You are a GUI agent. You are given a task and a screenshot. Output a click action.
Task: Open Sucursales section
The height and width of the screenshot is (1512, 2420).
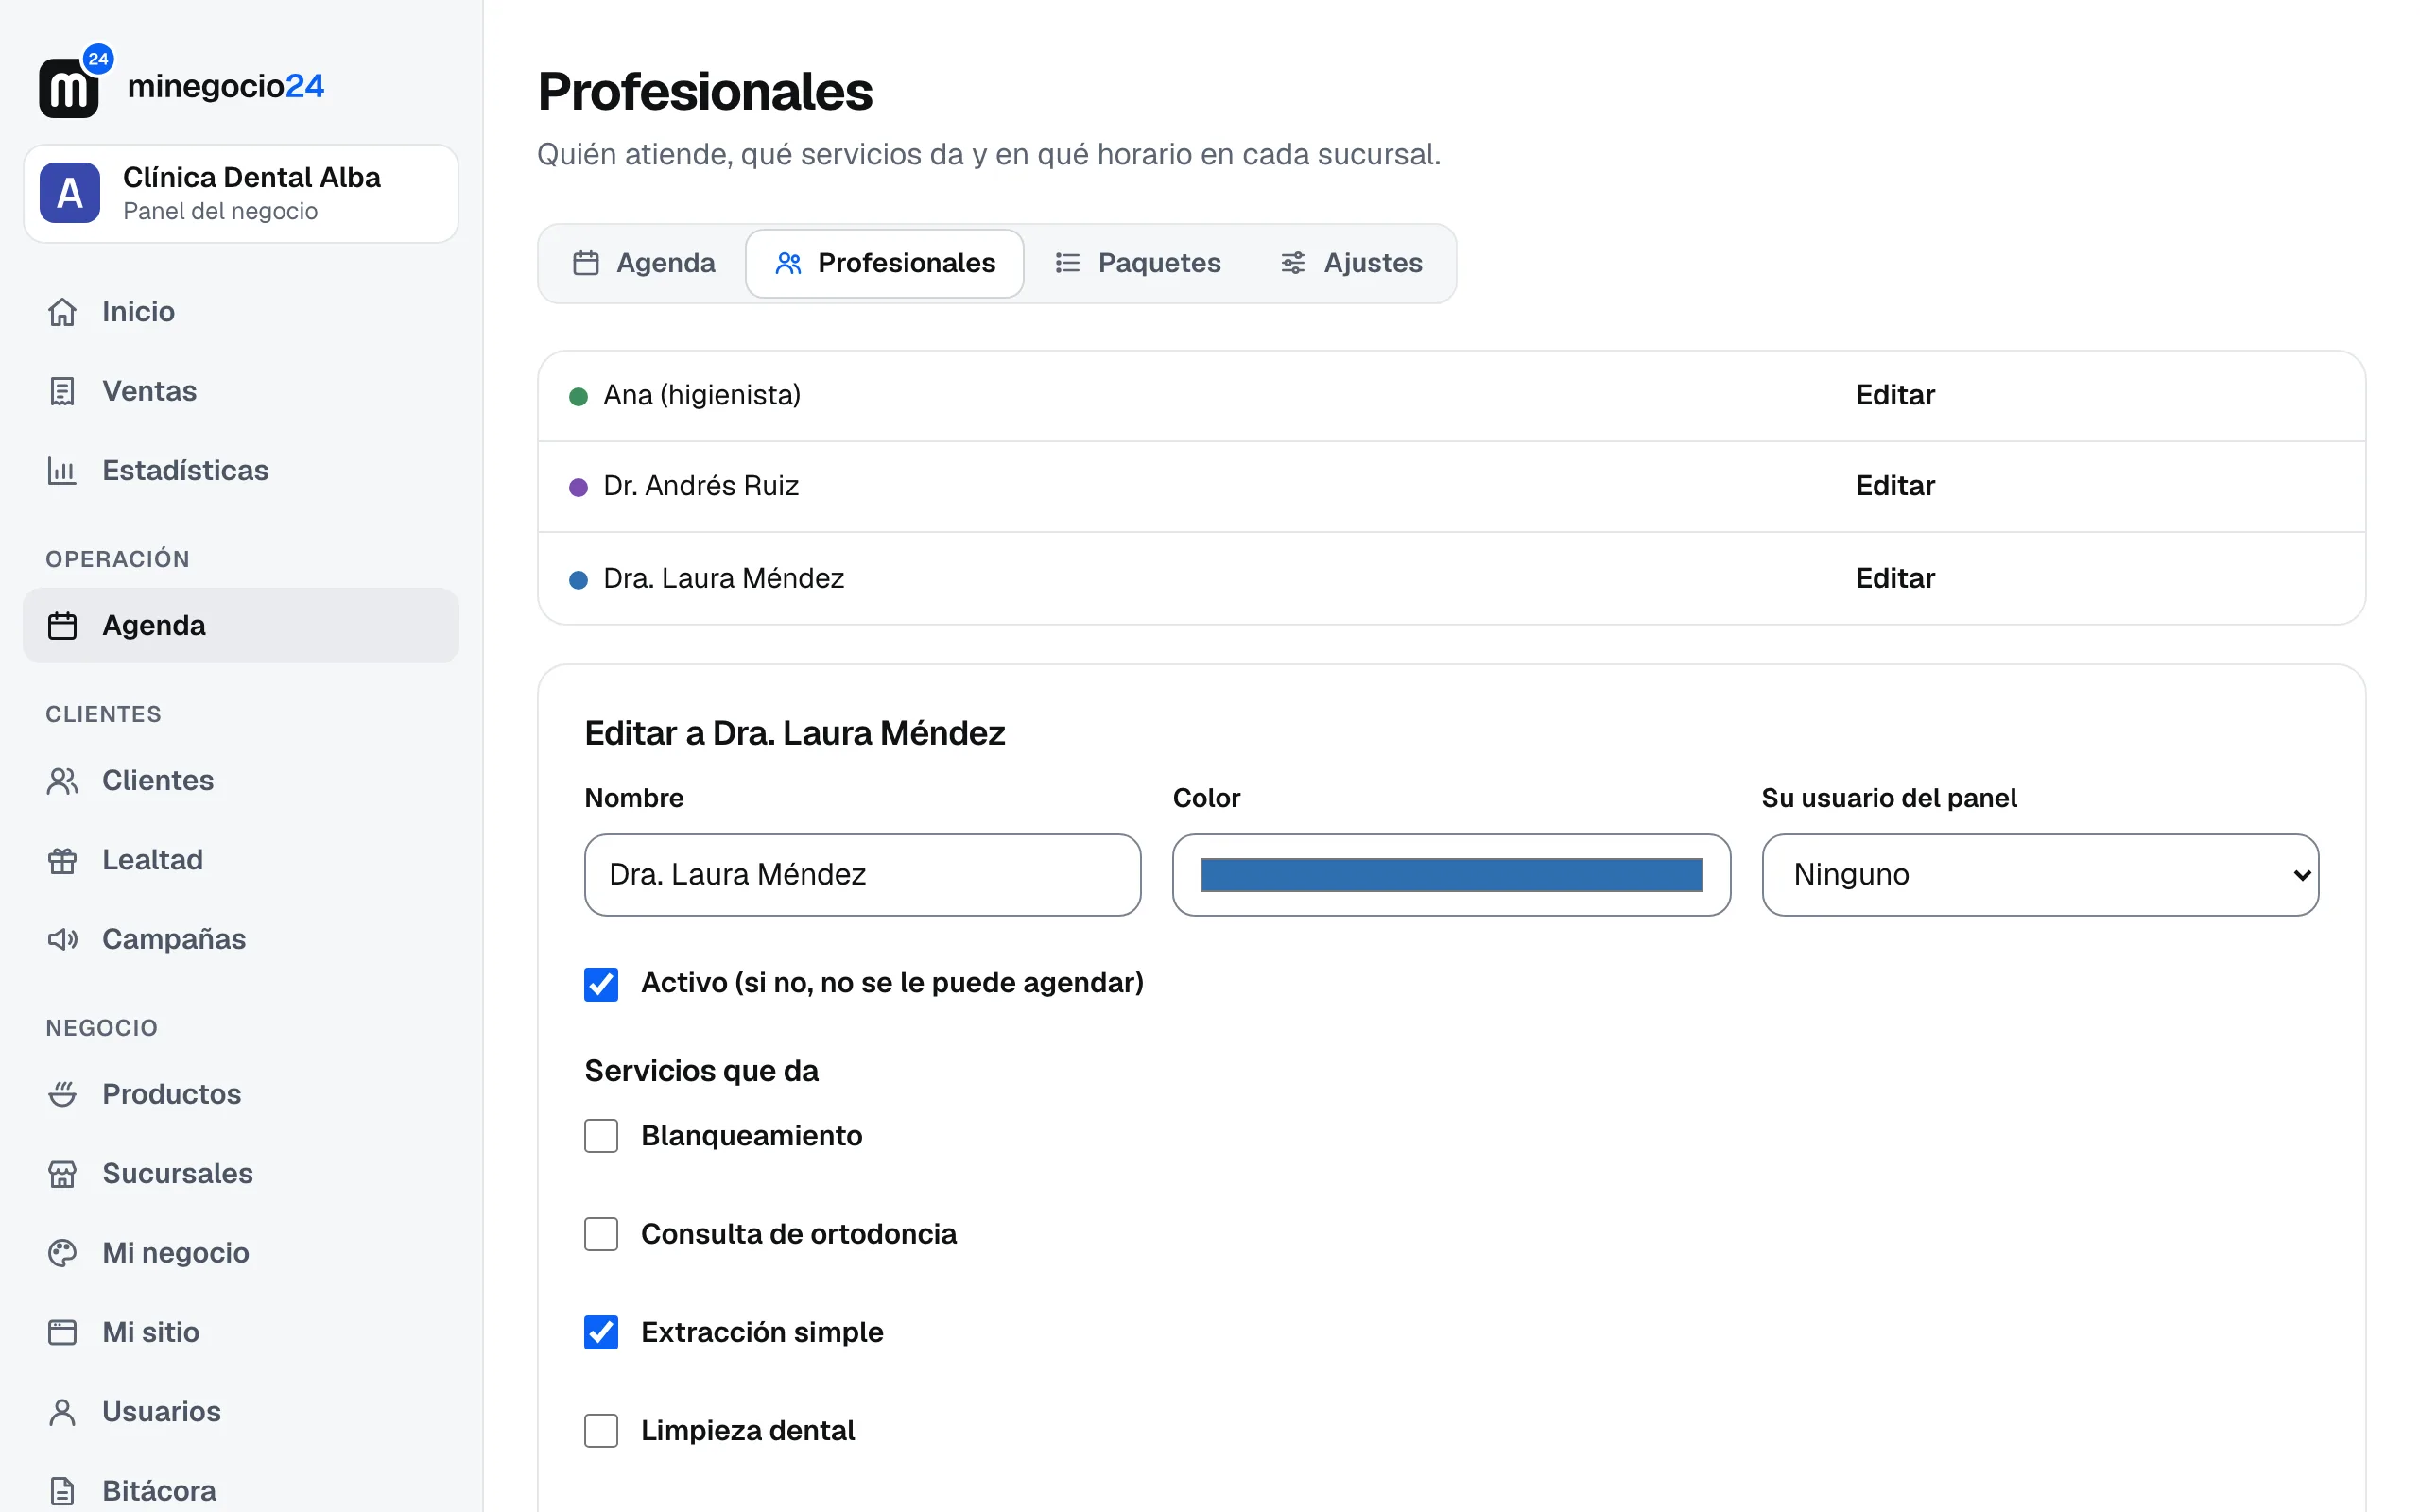point(241,1173)
